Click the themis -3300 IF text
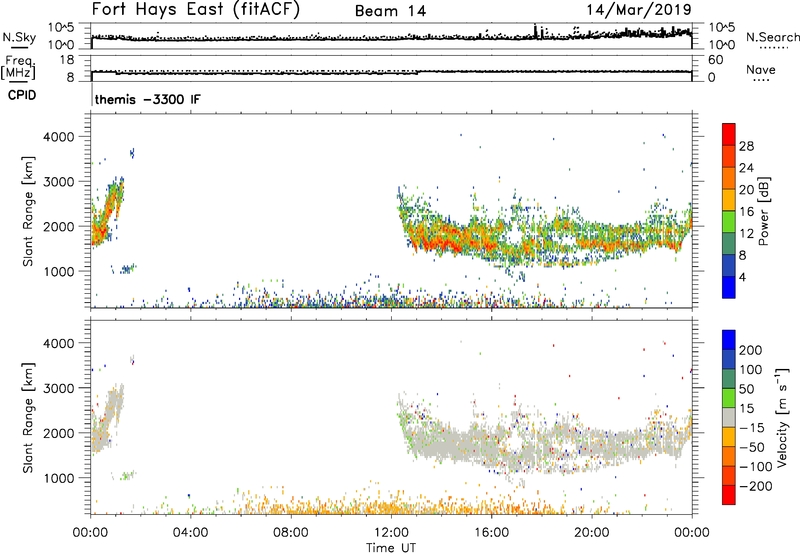800x554 pixels. (148, 99)
